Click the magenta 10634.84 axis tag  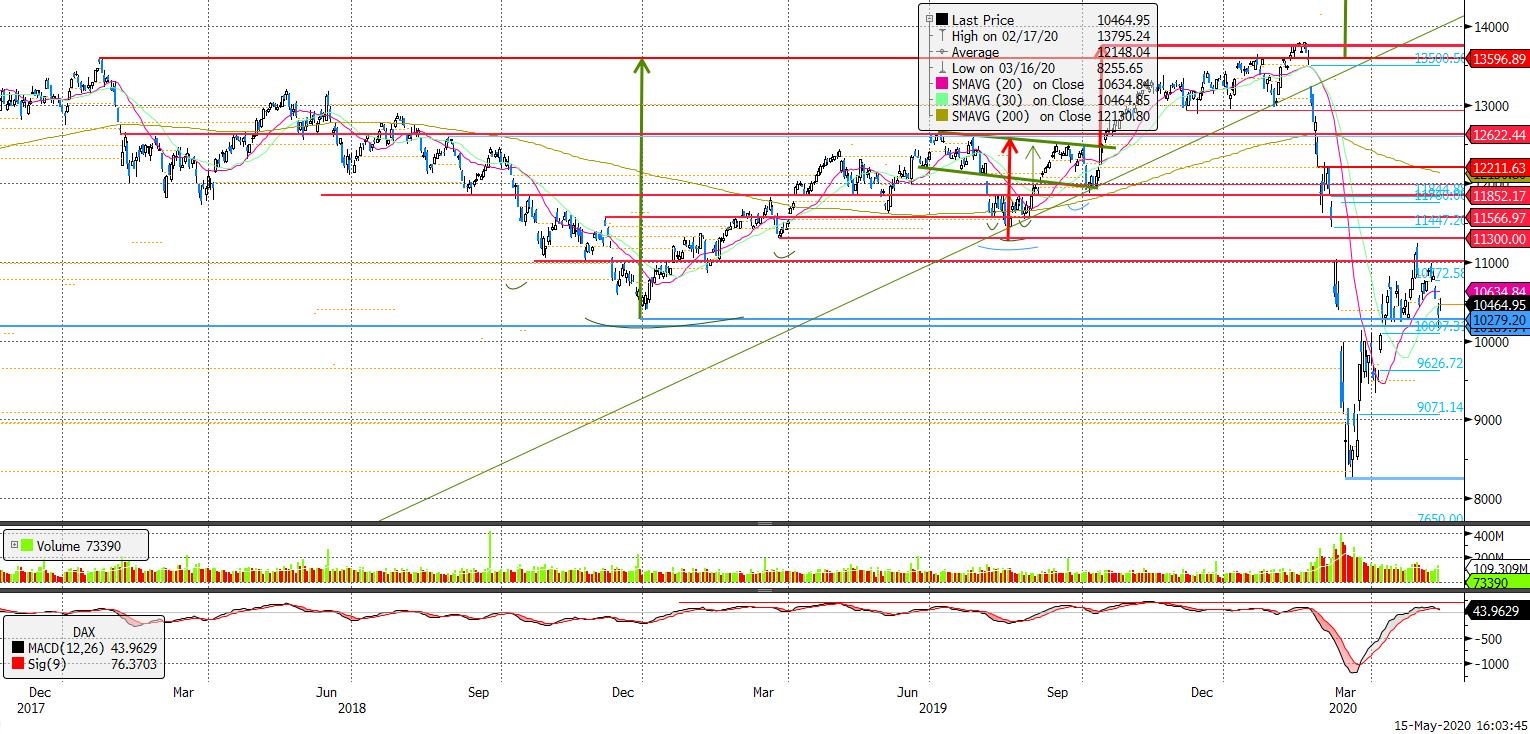click(1496, 291)
